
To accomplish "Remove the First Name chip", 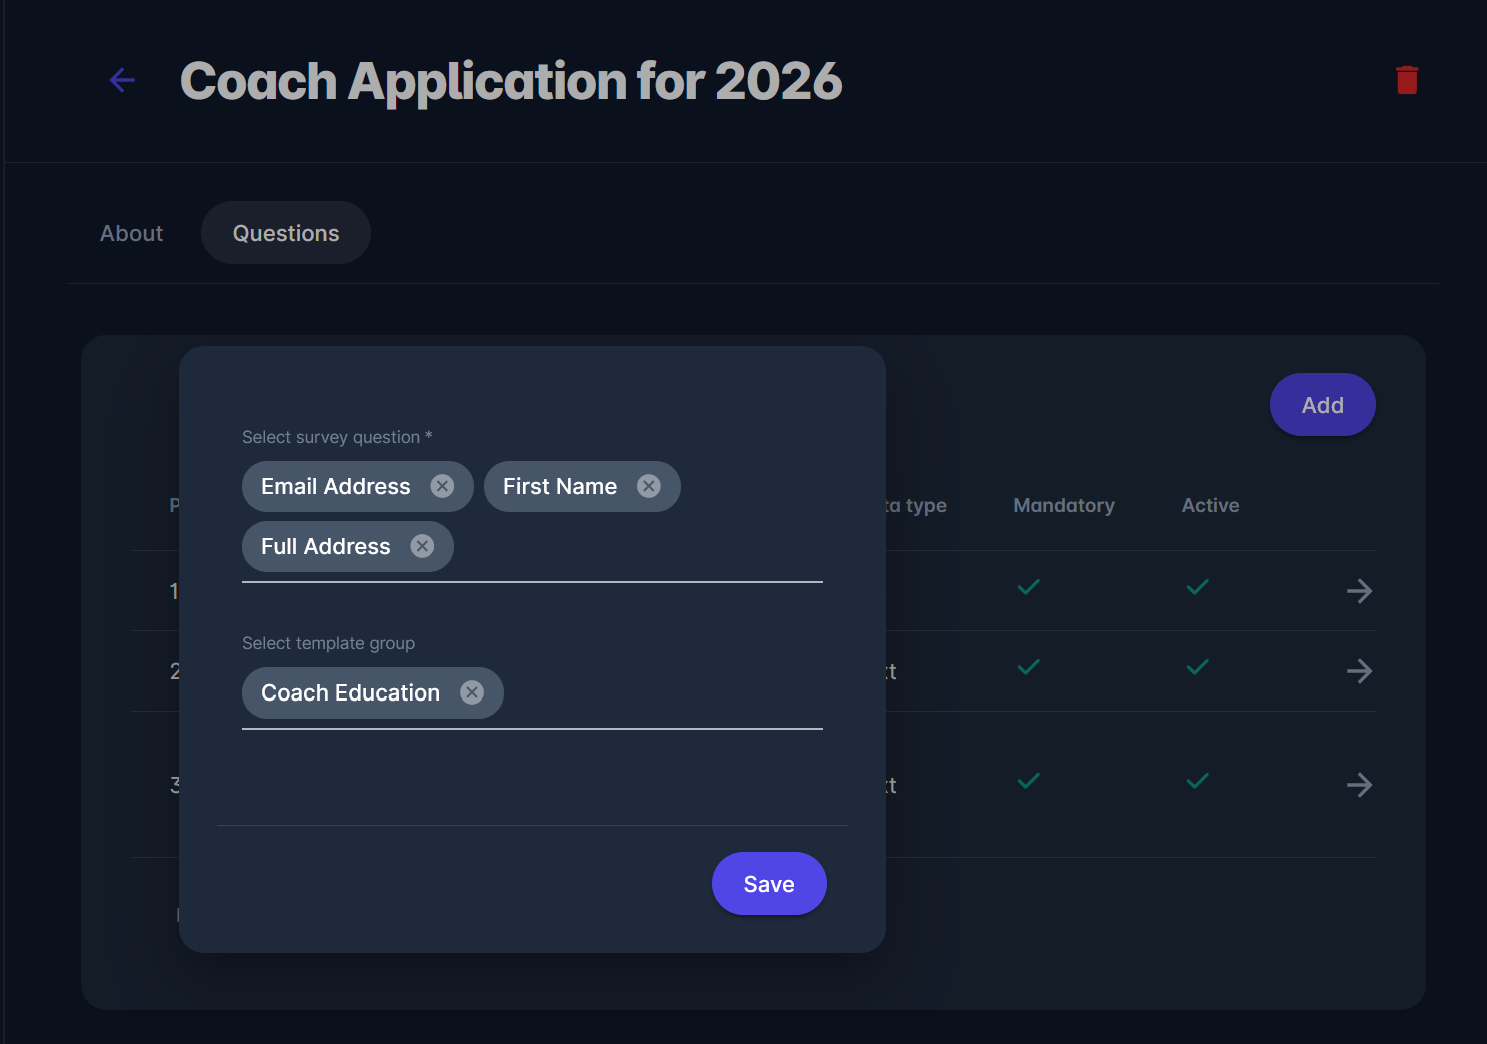I will click(649, 486).
